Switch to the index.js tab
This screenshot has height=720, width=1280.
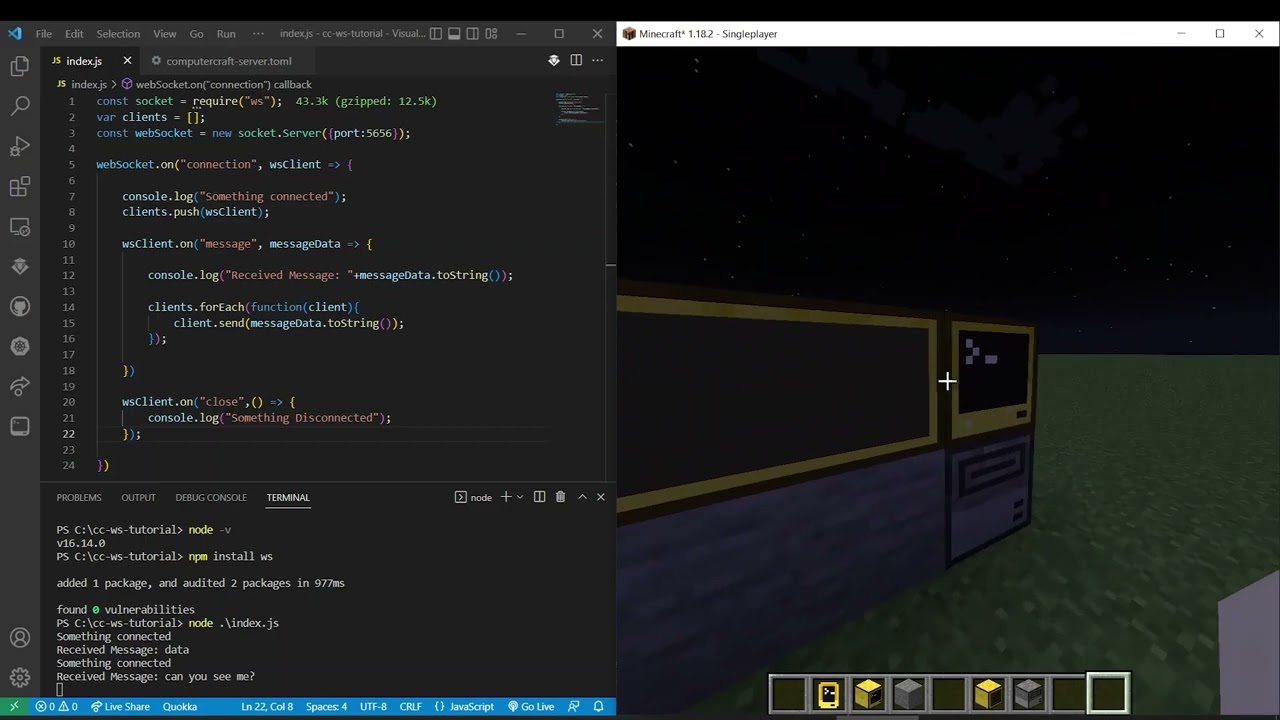coord(85,61)
